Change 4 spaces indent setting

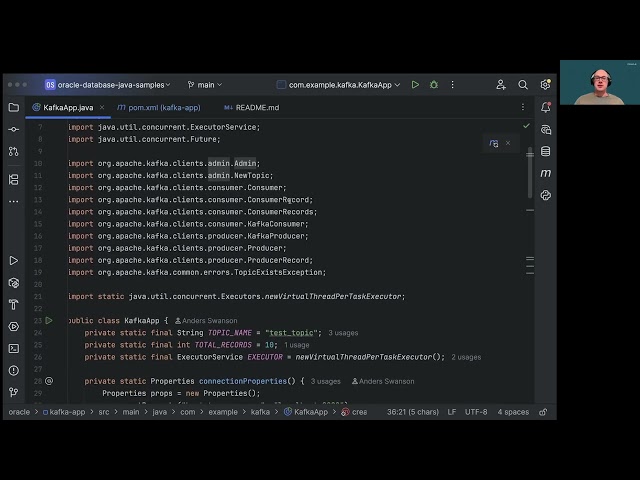click(x=513, y=412)
